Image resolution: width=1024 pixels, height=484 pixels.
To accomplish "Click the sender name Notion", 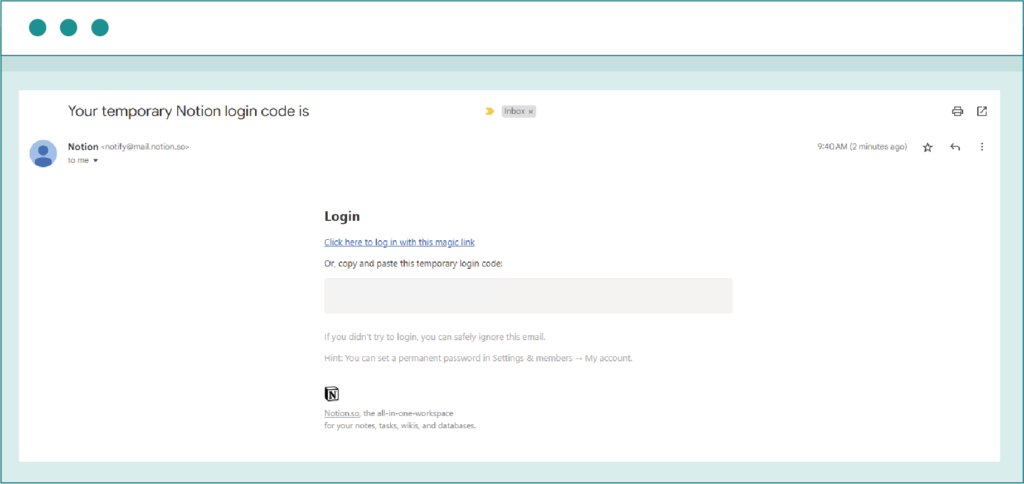I will tap(83, 147).
